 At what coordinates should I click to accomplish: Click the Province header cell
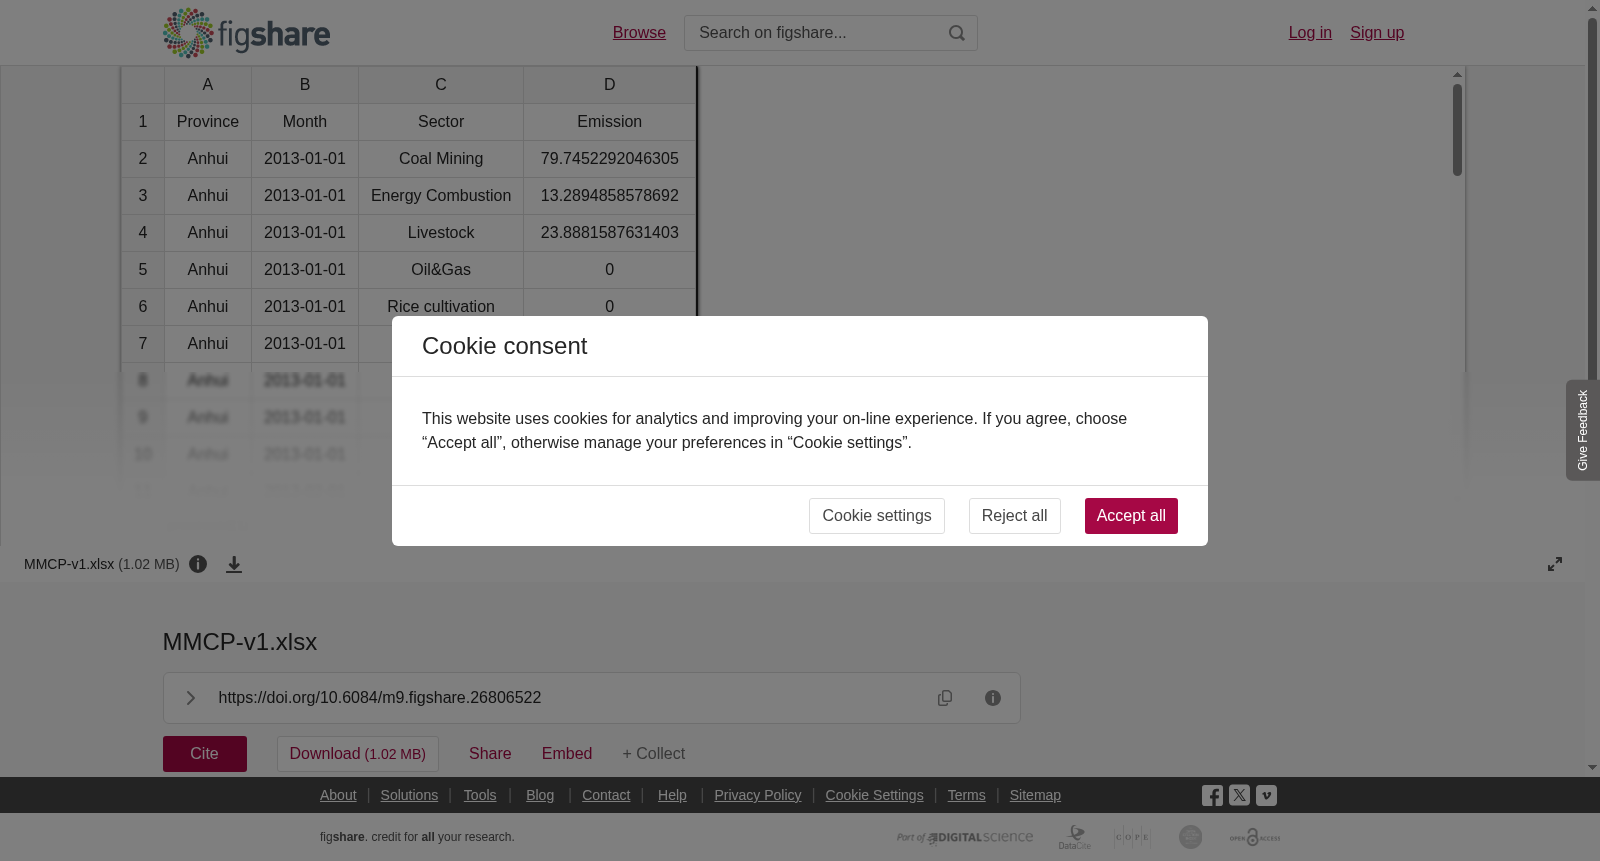(208, 122)
